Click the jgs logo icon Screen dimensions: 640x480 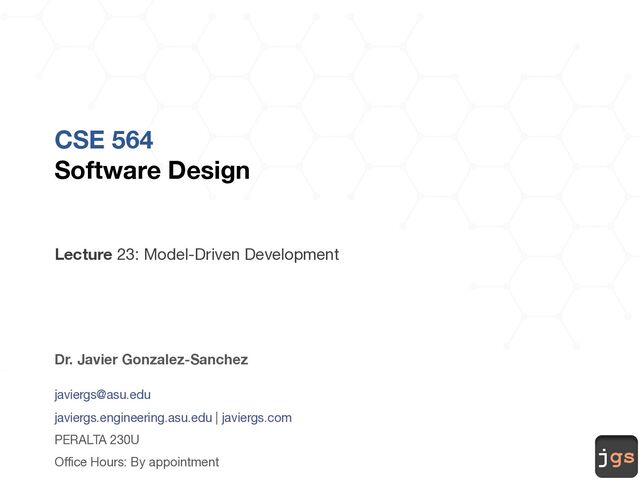tap(616, 456)
